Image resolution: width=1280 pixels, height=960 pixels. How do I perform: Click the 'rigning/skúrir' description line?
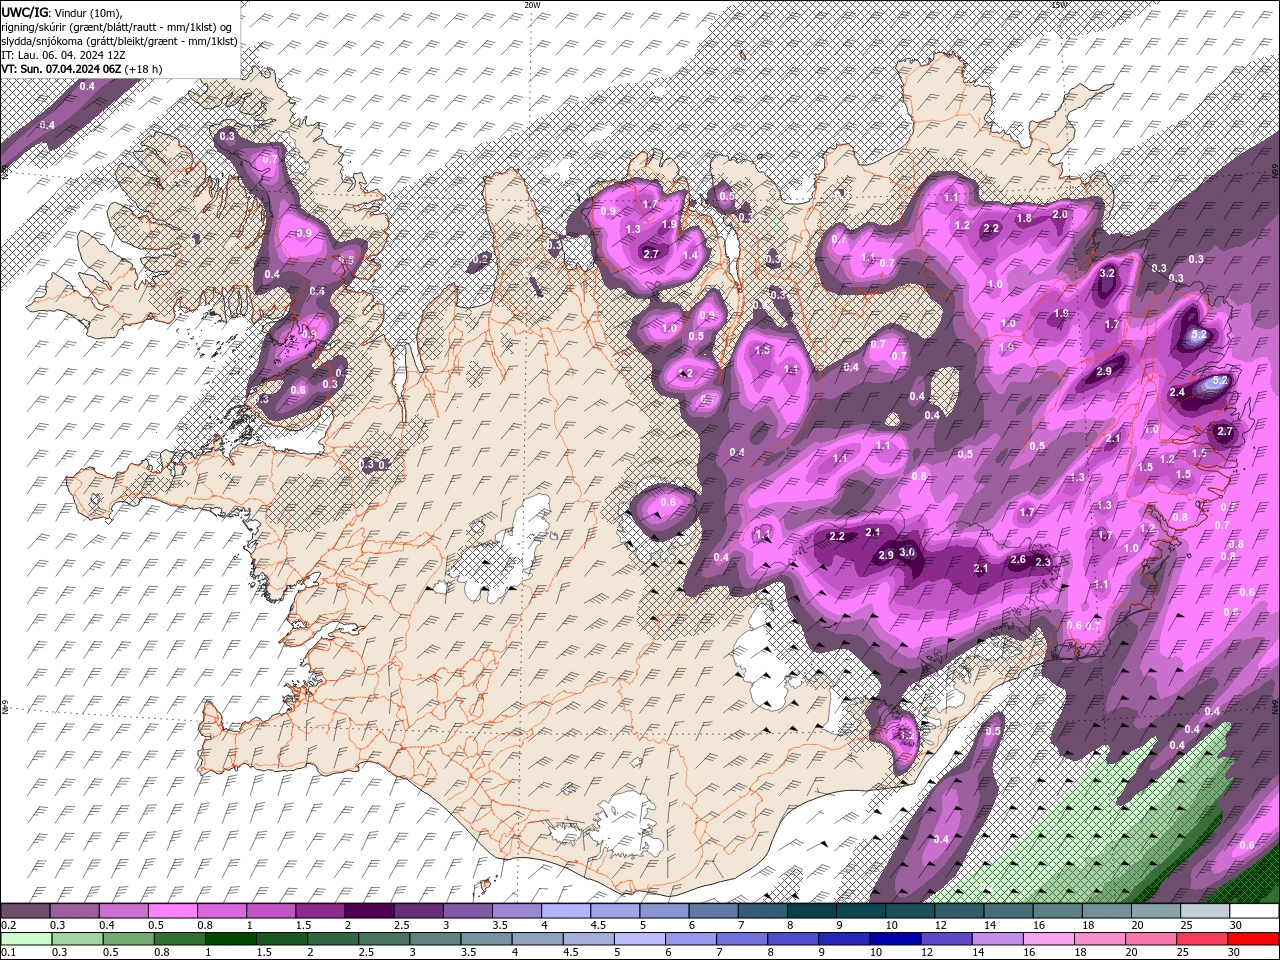(118, 27)
